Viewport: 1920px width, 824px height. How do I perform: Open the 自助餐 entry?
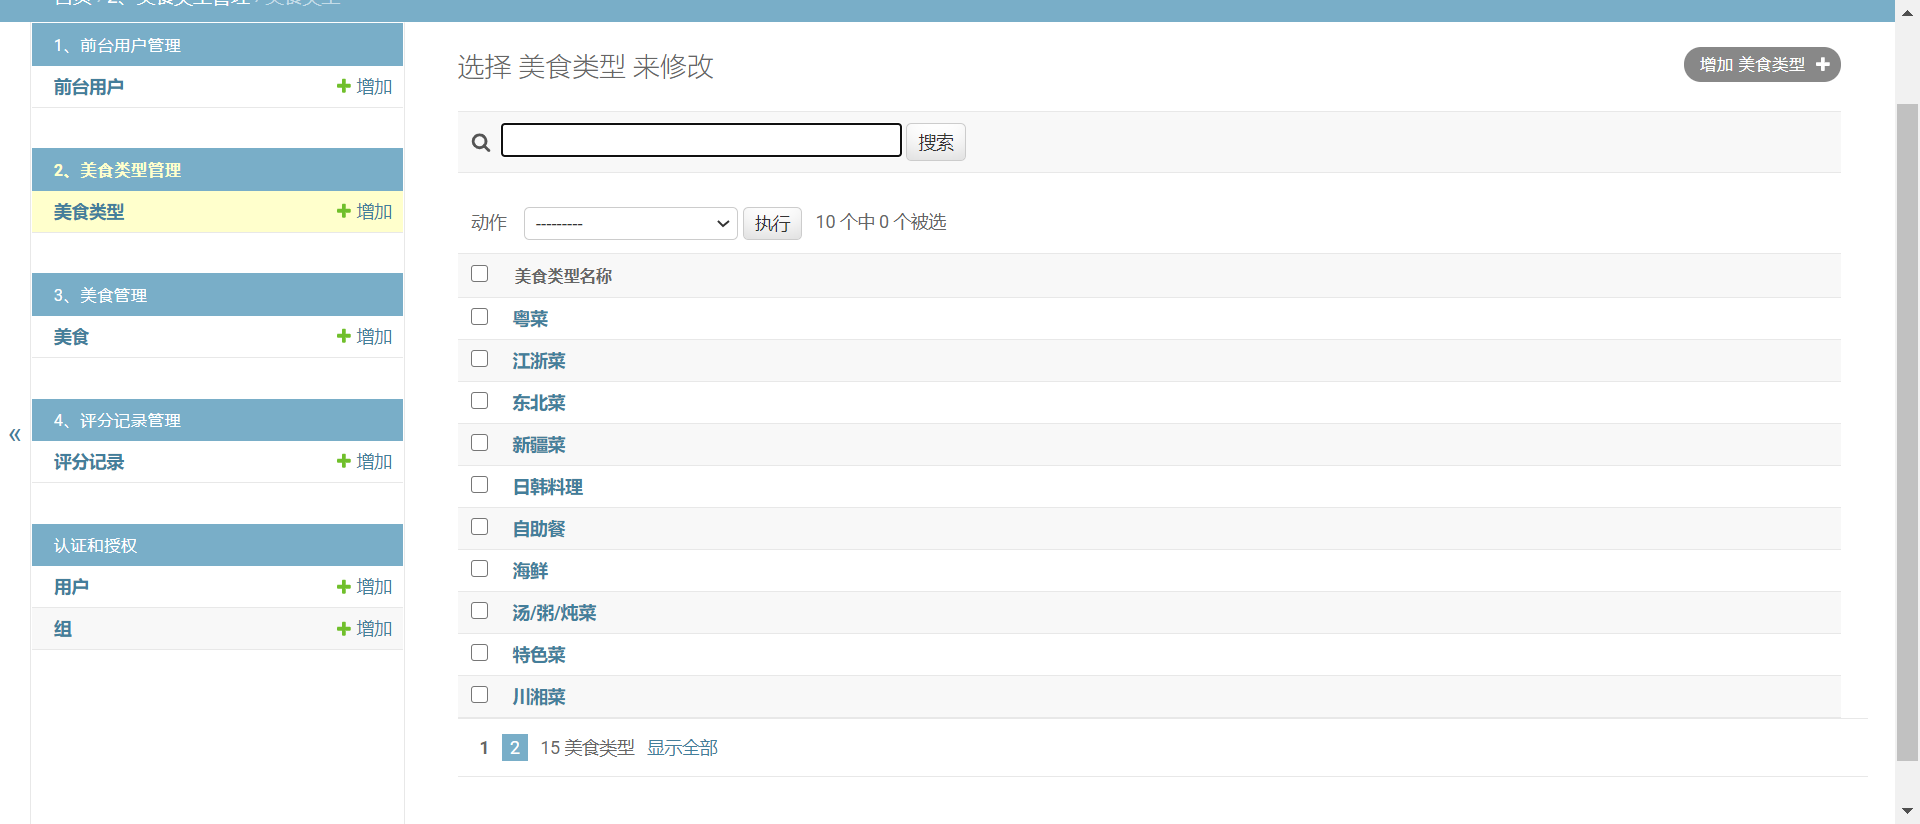click(x=539, y=529)
